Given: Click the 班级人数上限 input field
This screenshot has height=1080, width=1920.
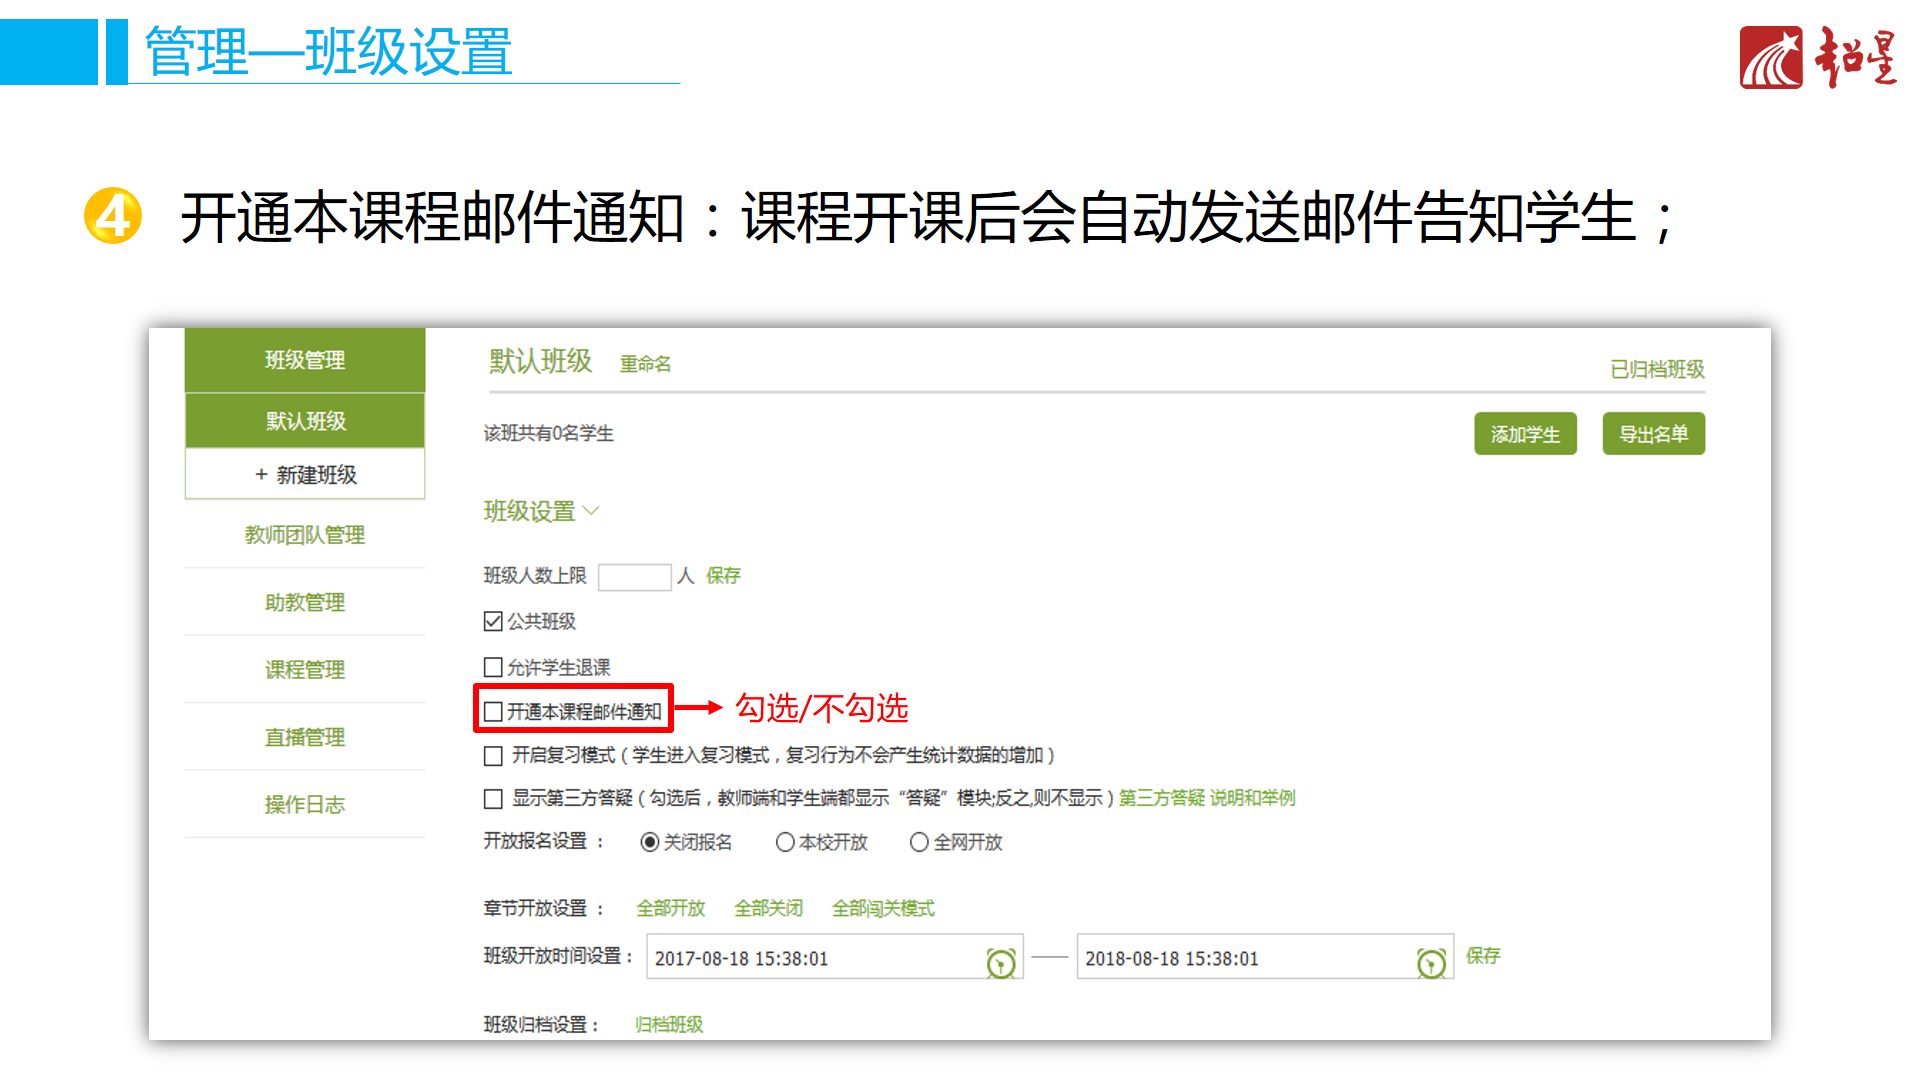Looking at the screenshot, I should click(634, 577).
